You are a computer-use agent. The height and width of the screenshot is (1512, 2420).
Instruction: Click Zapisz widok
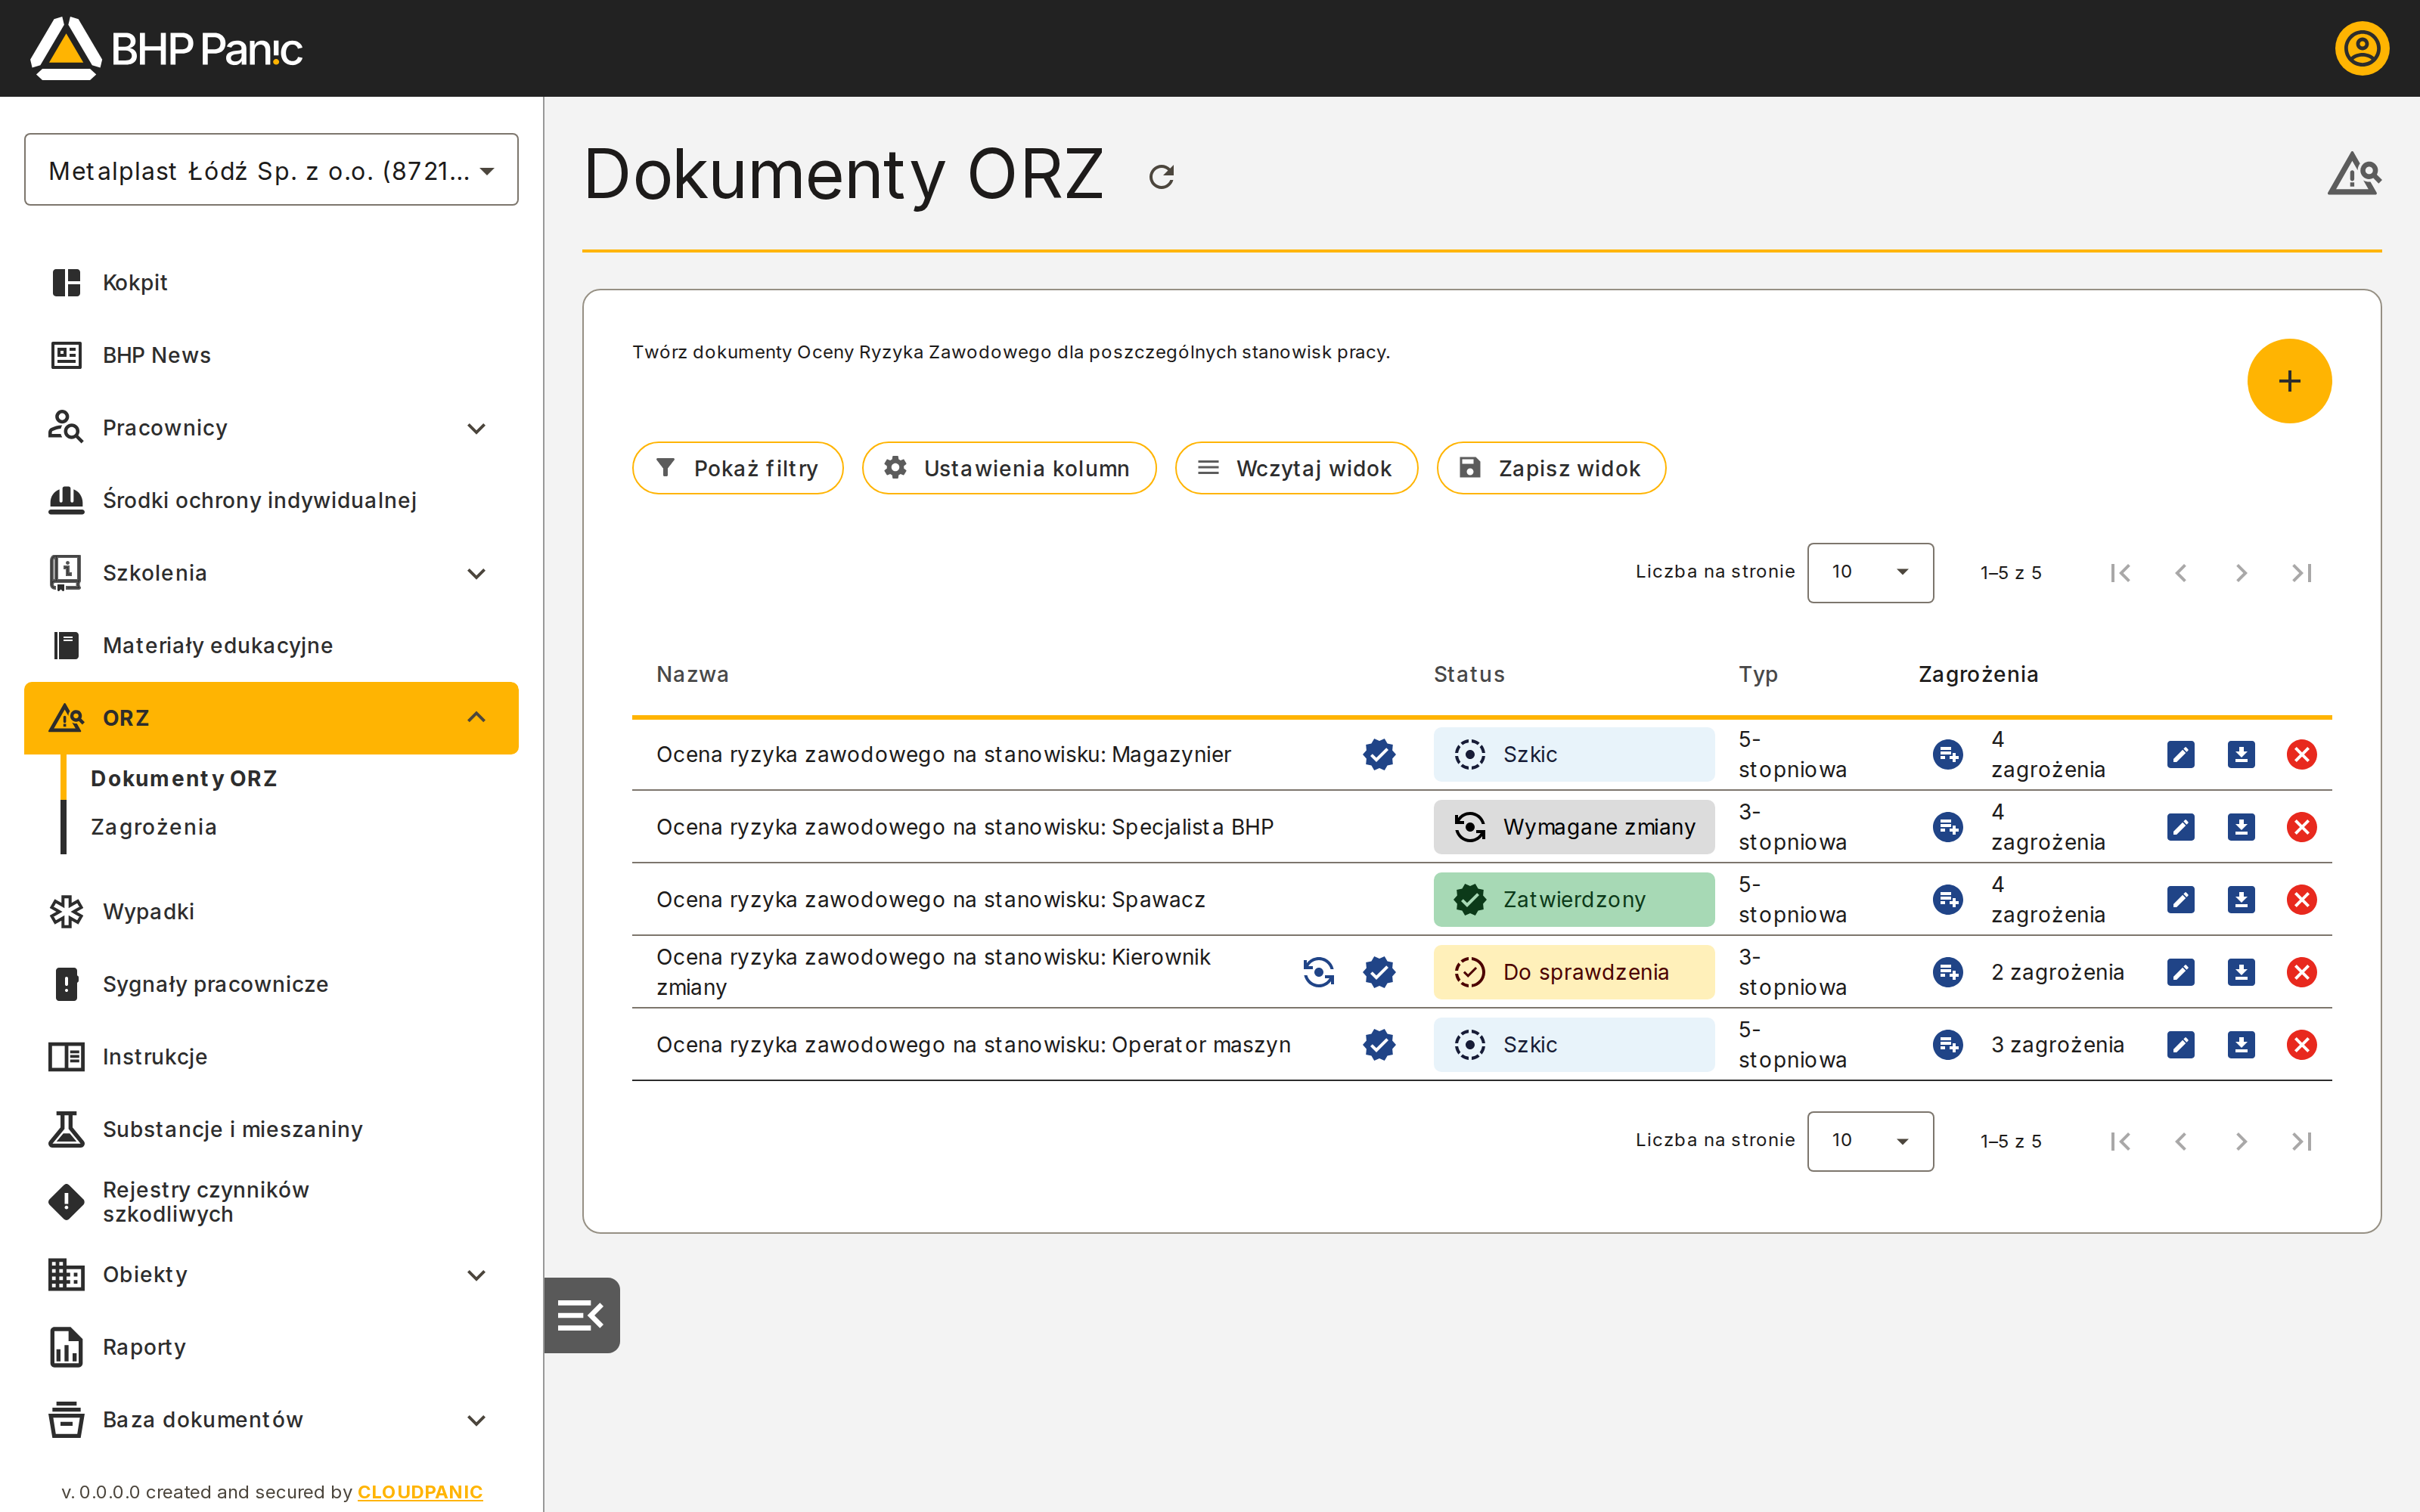[1551, 468]
